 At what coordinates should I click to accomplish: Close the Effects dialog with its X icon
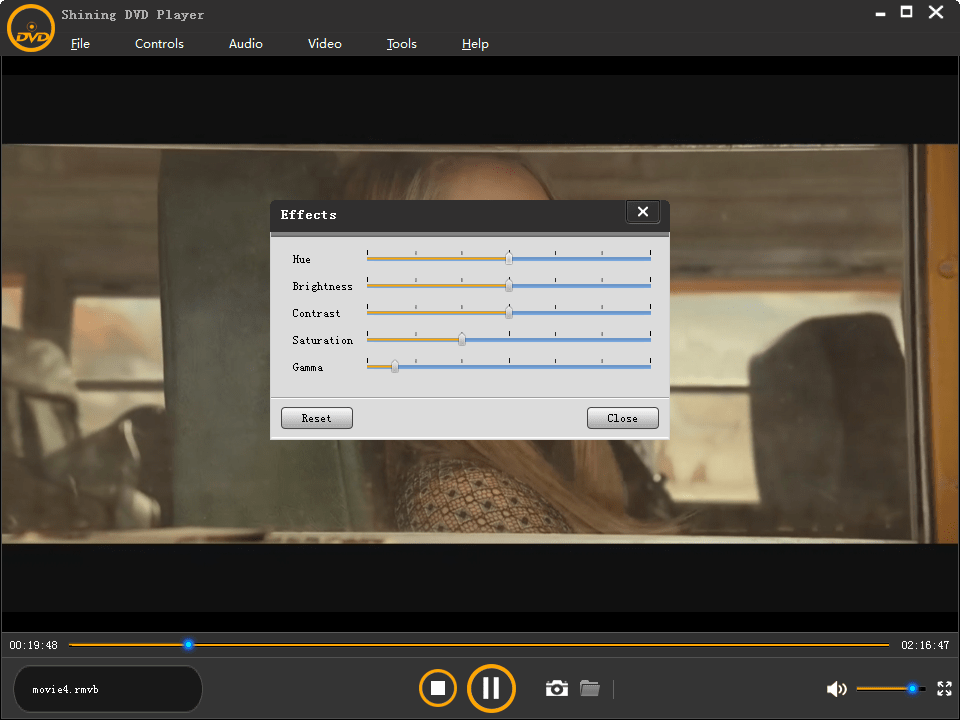(642, 211)
